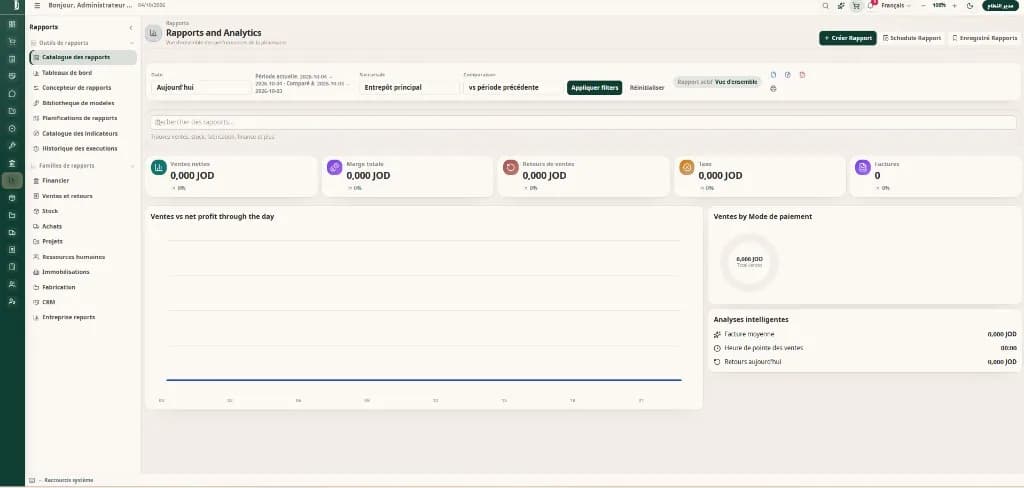
Task: Open Historique des exécutions
Action: click(83, 148)
